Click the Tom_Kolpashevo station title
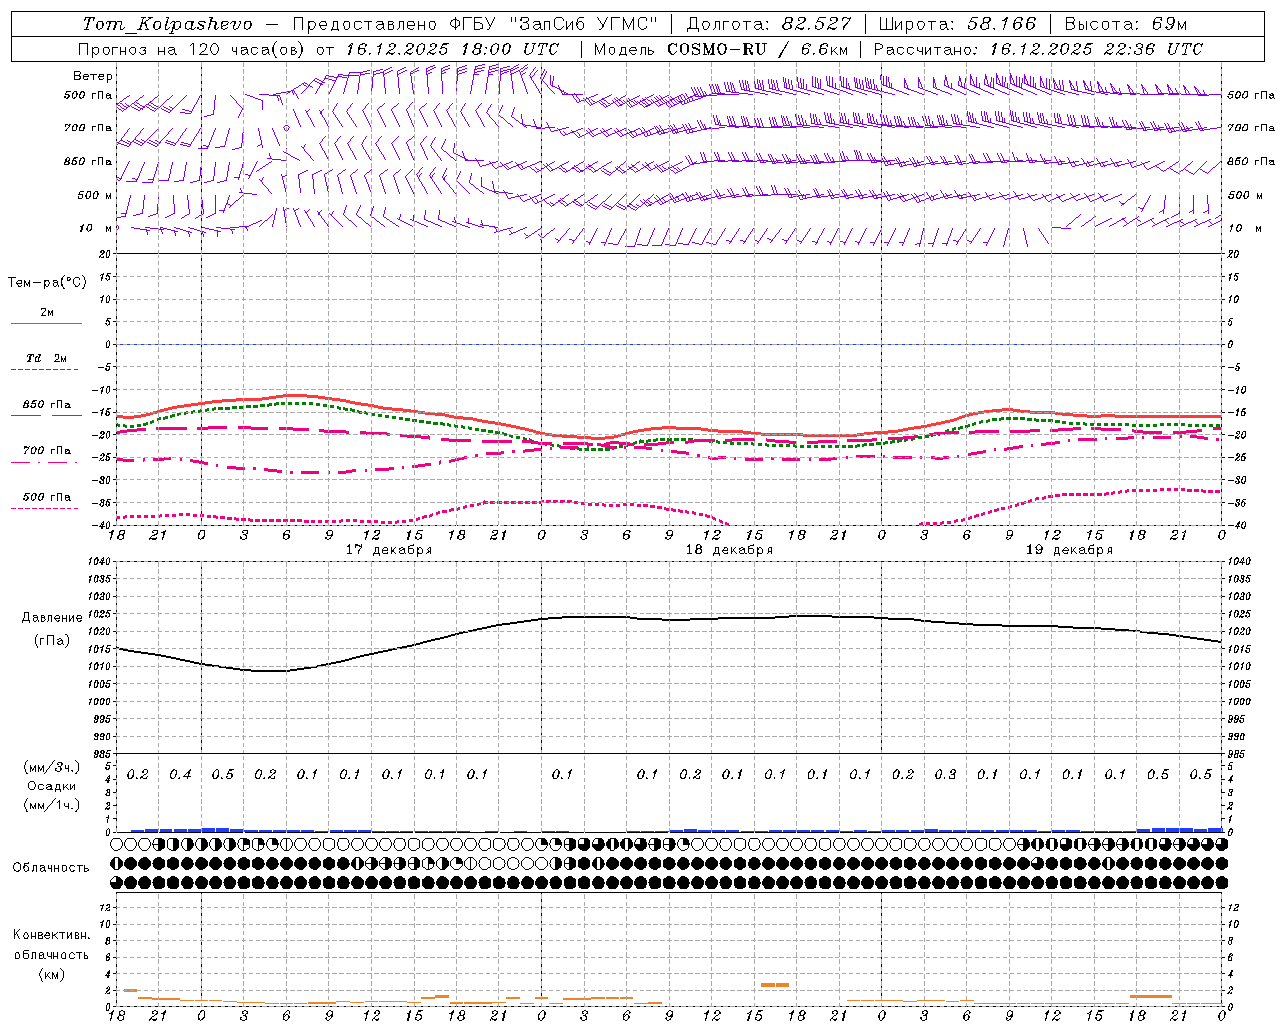Screen dimensions: 1280x1024 pos(167,24)
